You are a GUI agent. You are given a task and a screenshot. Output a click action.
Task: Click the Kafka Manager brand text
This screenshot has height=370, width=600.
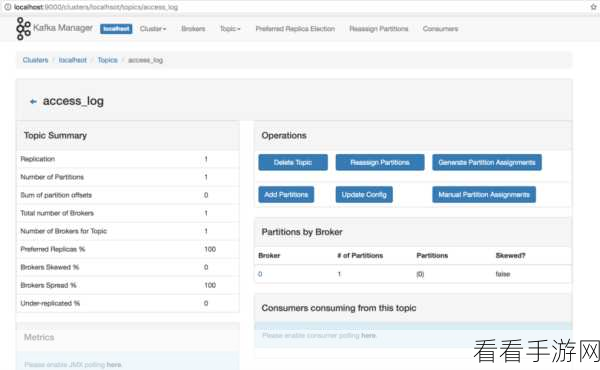63,28
